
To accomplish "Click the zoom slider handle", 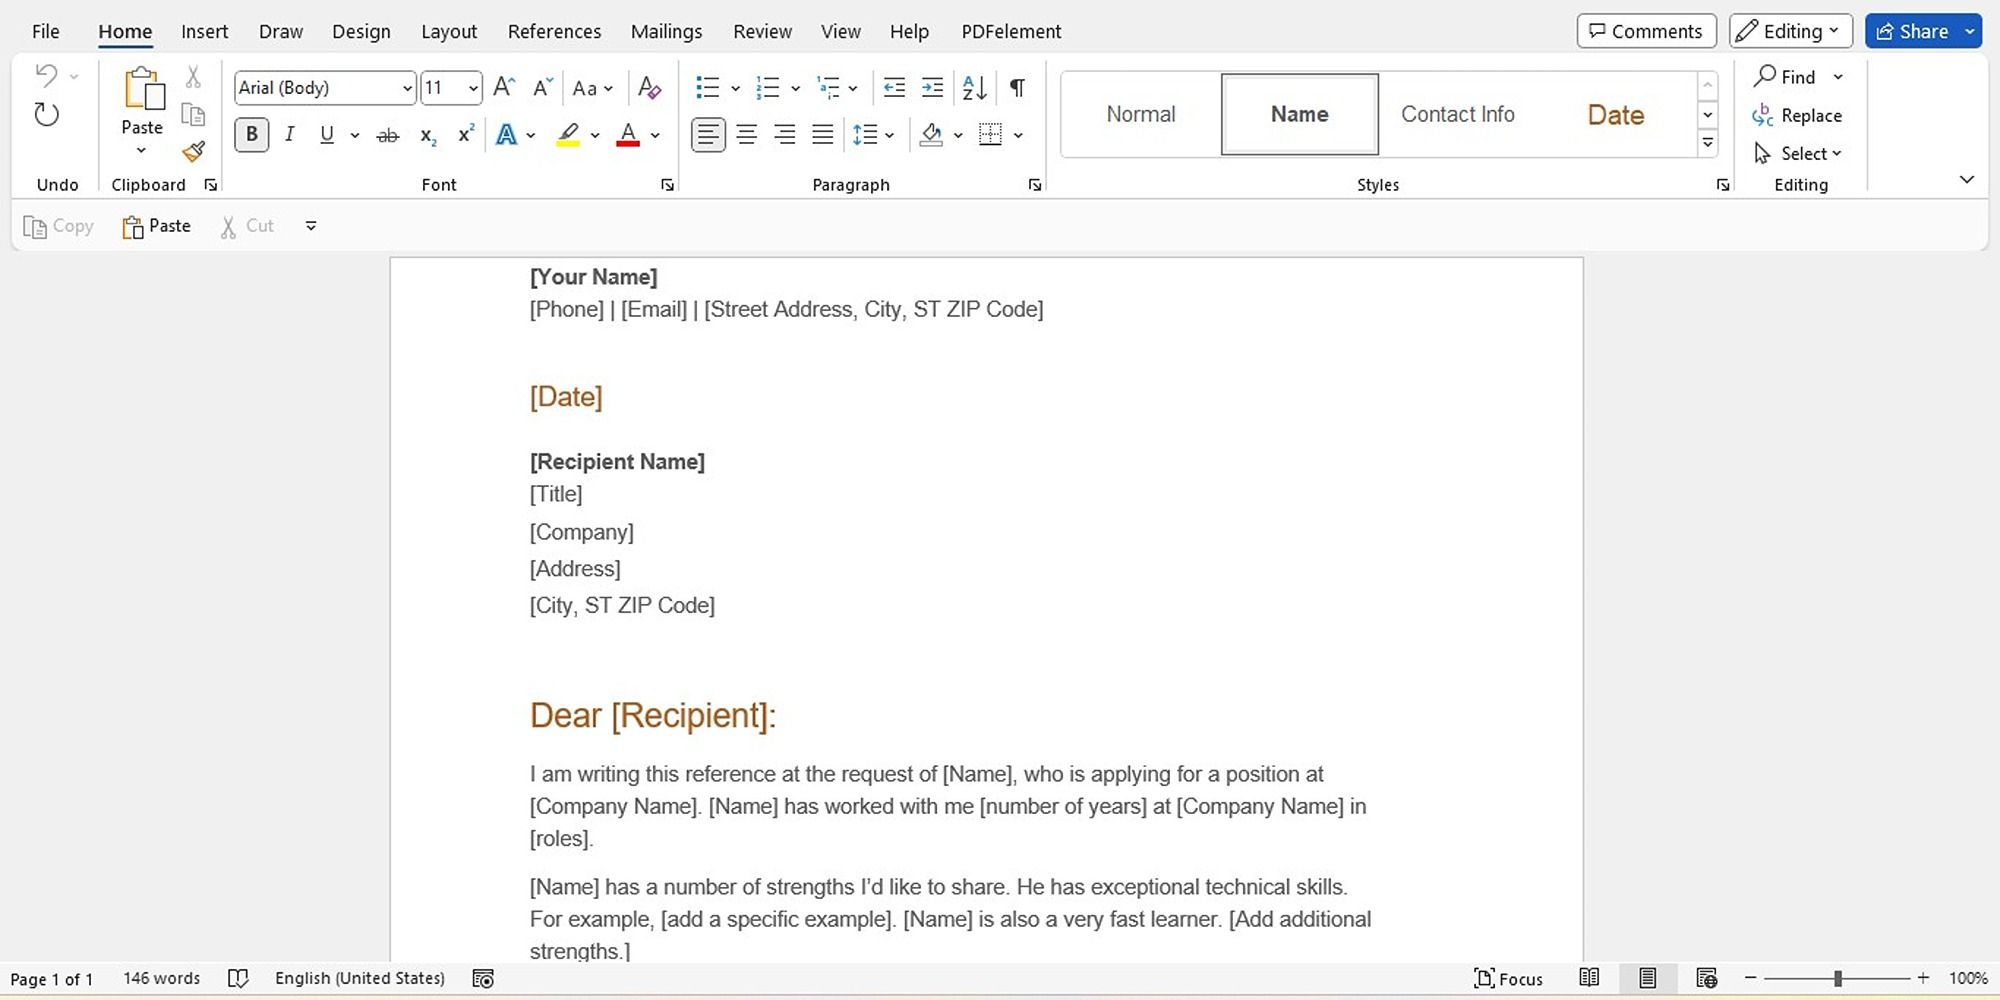I will 1837,978.
